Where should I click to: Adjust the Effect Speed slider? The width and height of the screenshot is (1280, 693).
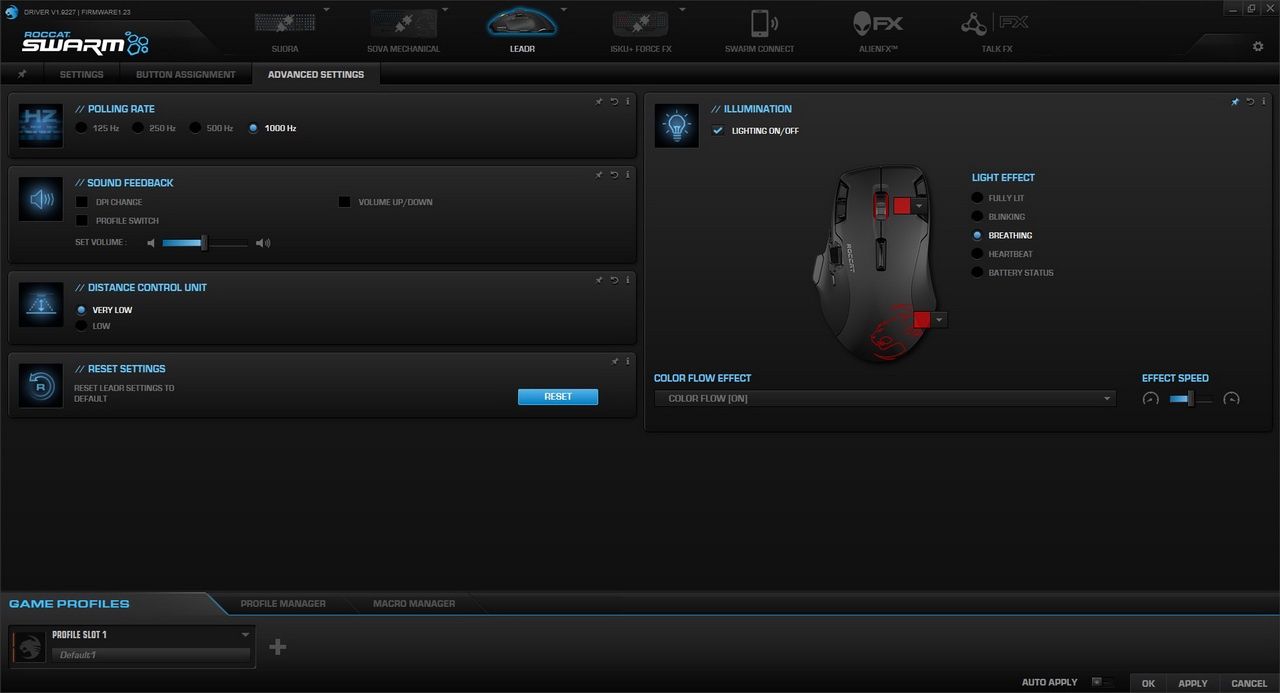pos(1190,399)
